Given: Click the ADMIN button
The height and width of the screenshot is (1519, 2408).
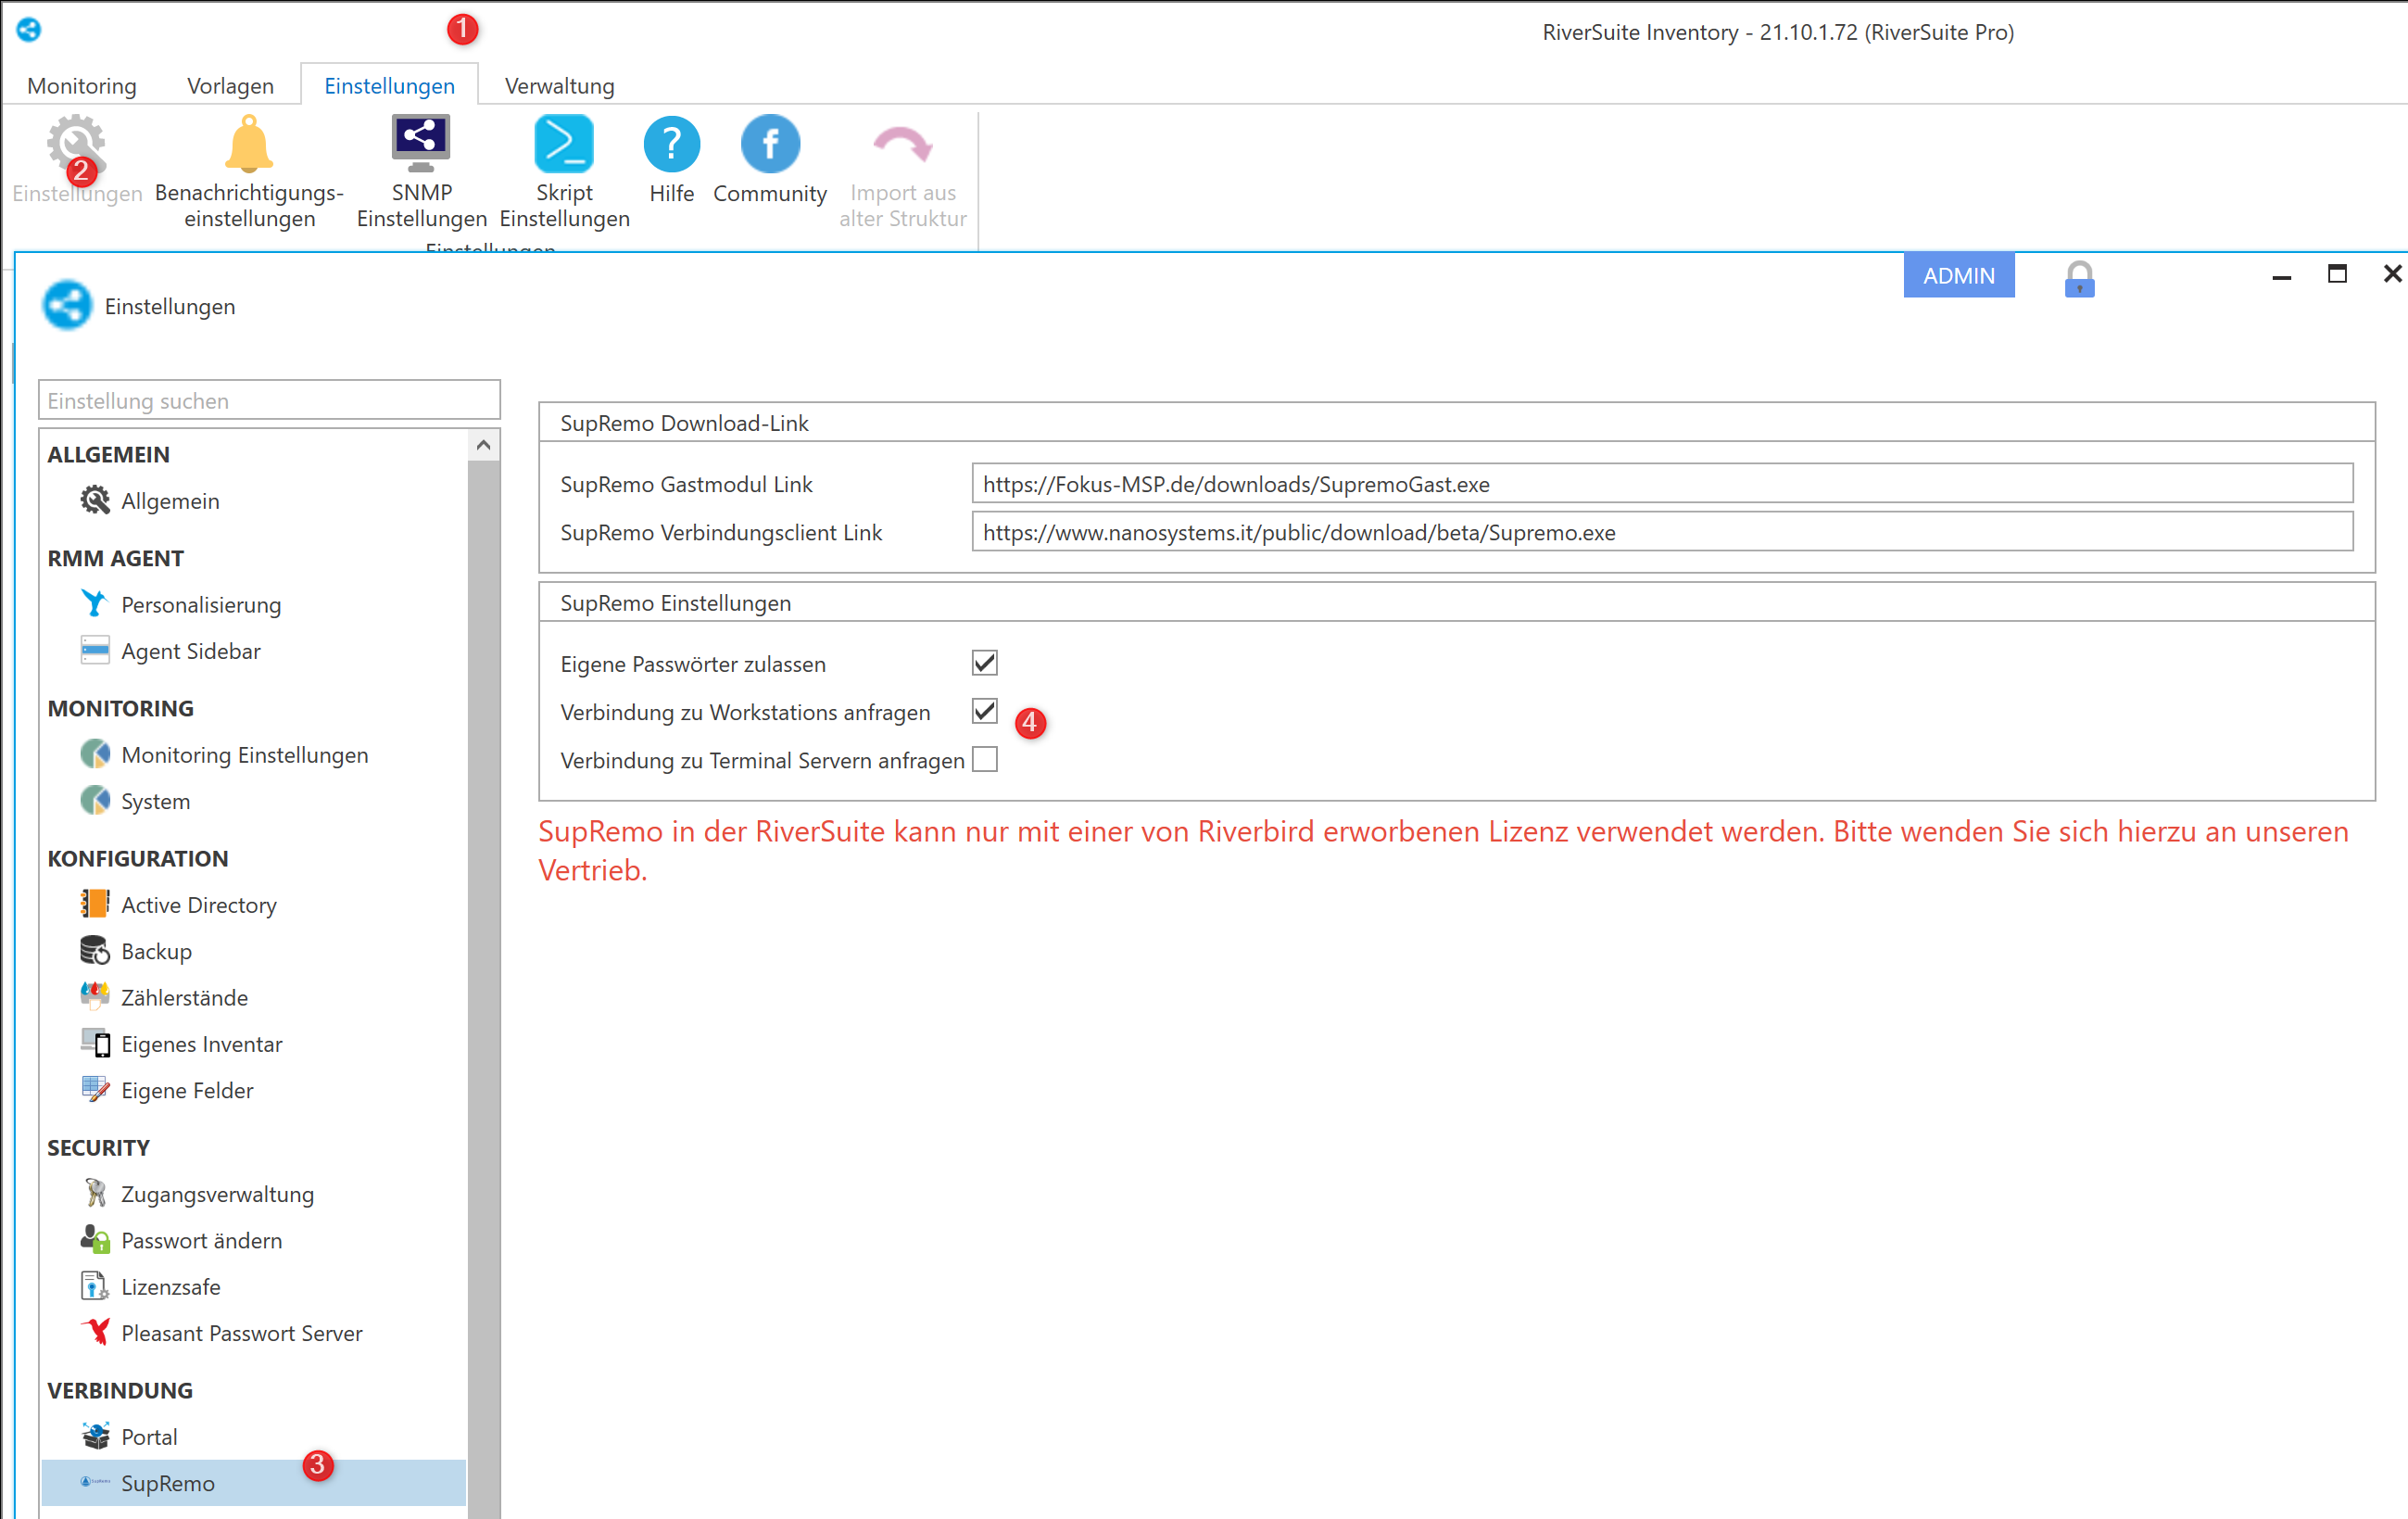Looking at the screenshot, I should coord(1958,276).
